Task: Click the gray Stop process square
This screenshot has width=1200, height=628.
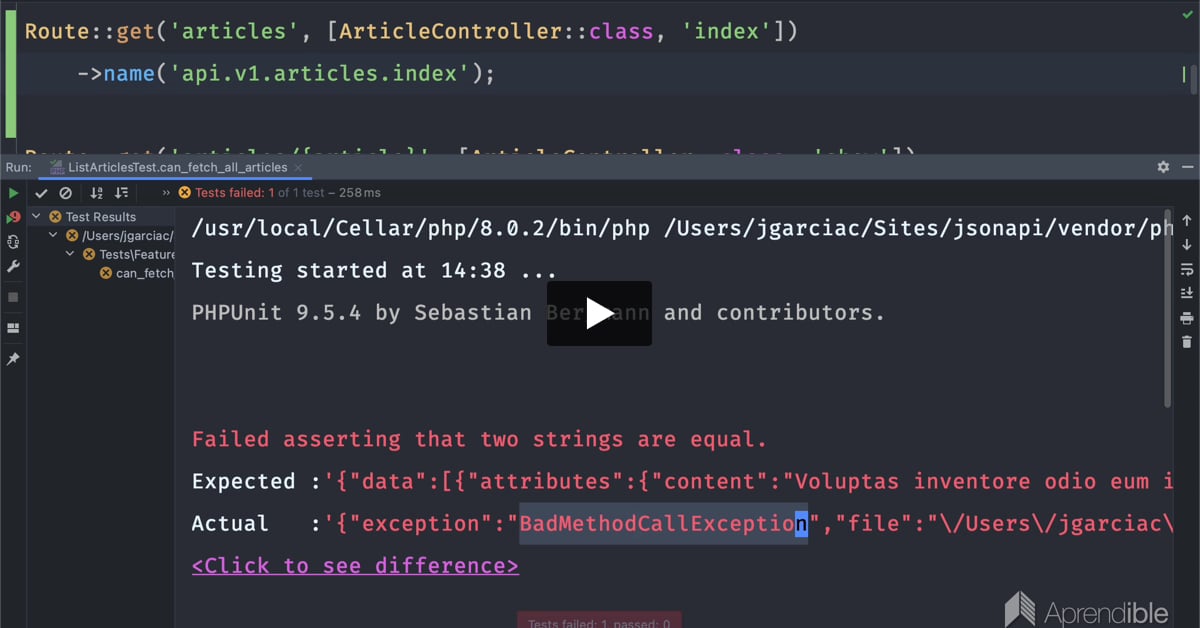Action: click(x=13, y=297)
